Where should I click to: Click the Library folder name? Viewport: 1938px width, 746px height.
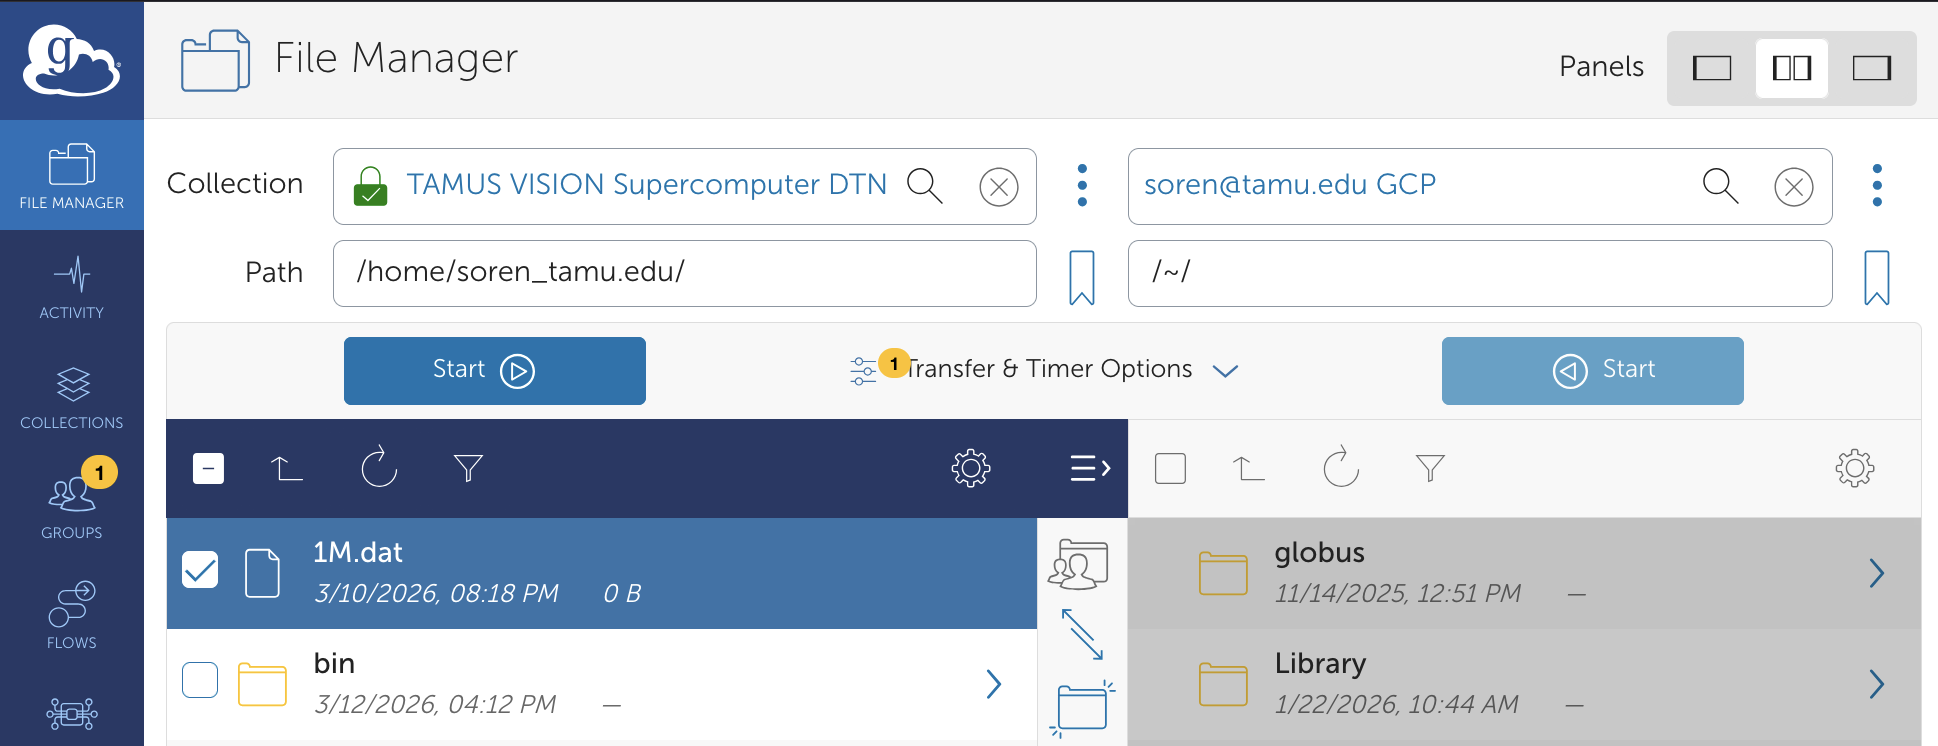1320,664
